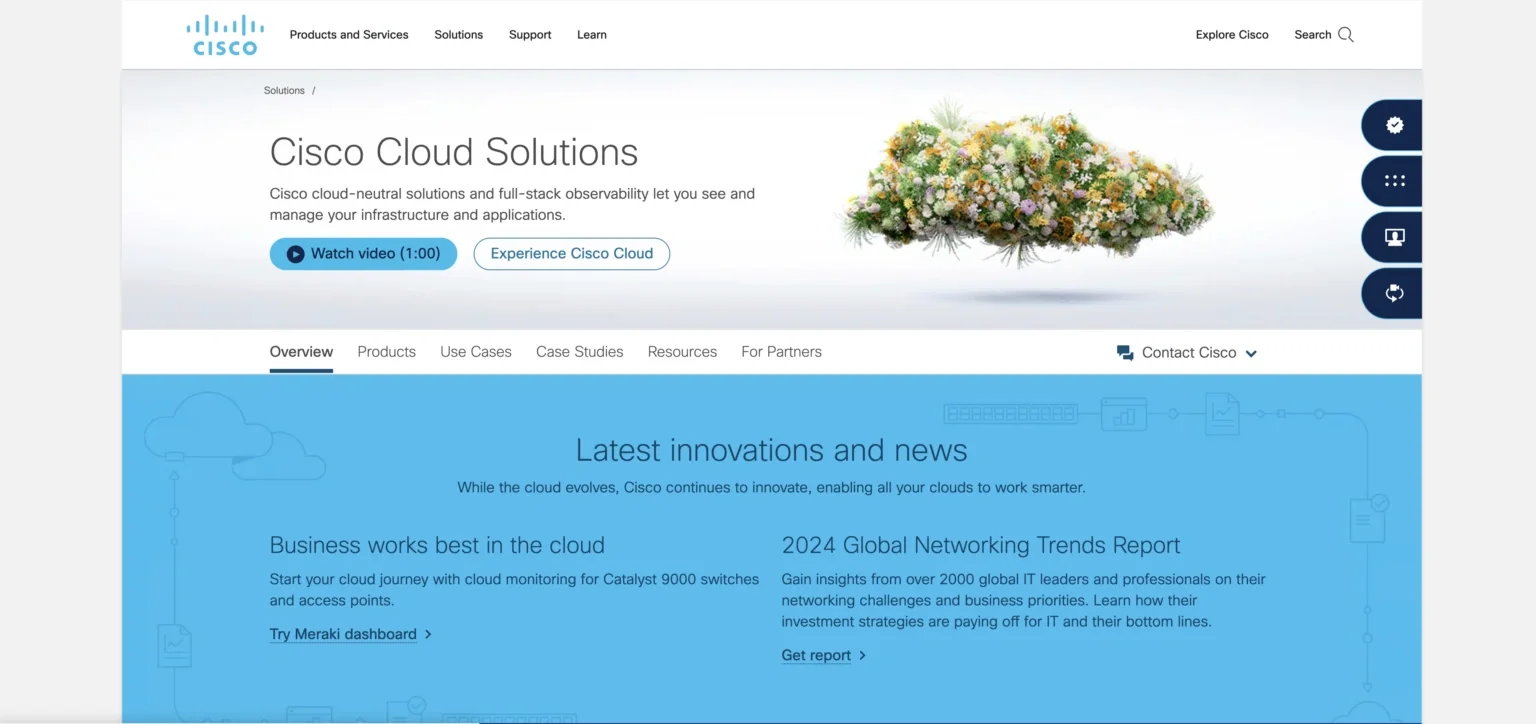Open the three-dots side button
The image size is (1536, 724).
(x=1393, y=181)
